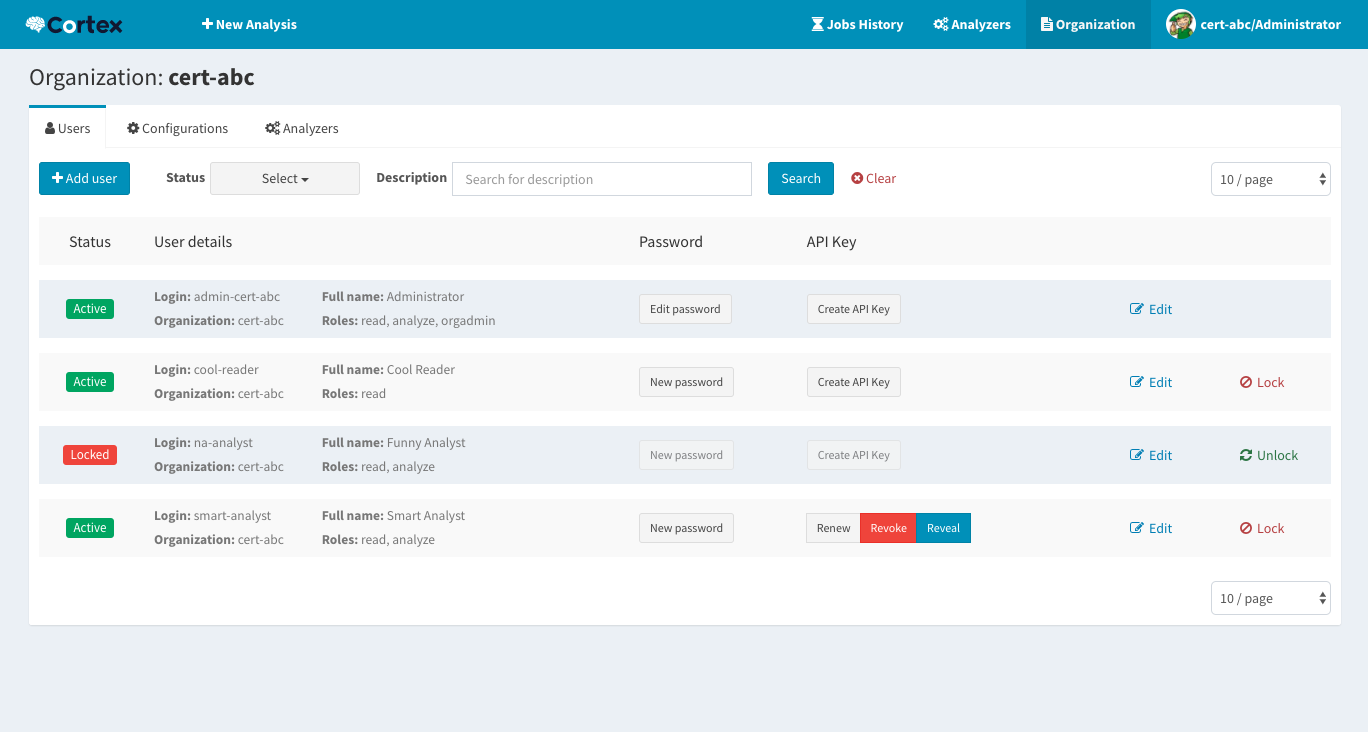1368x732 pixels.
Task: Change the top page size selector
Action: [1270, 178]
